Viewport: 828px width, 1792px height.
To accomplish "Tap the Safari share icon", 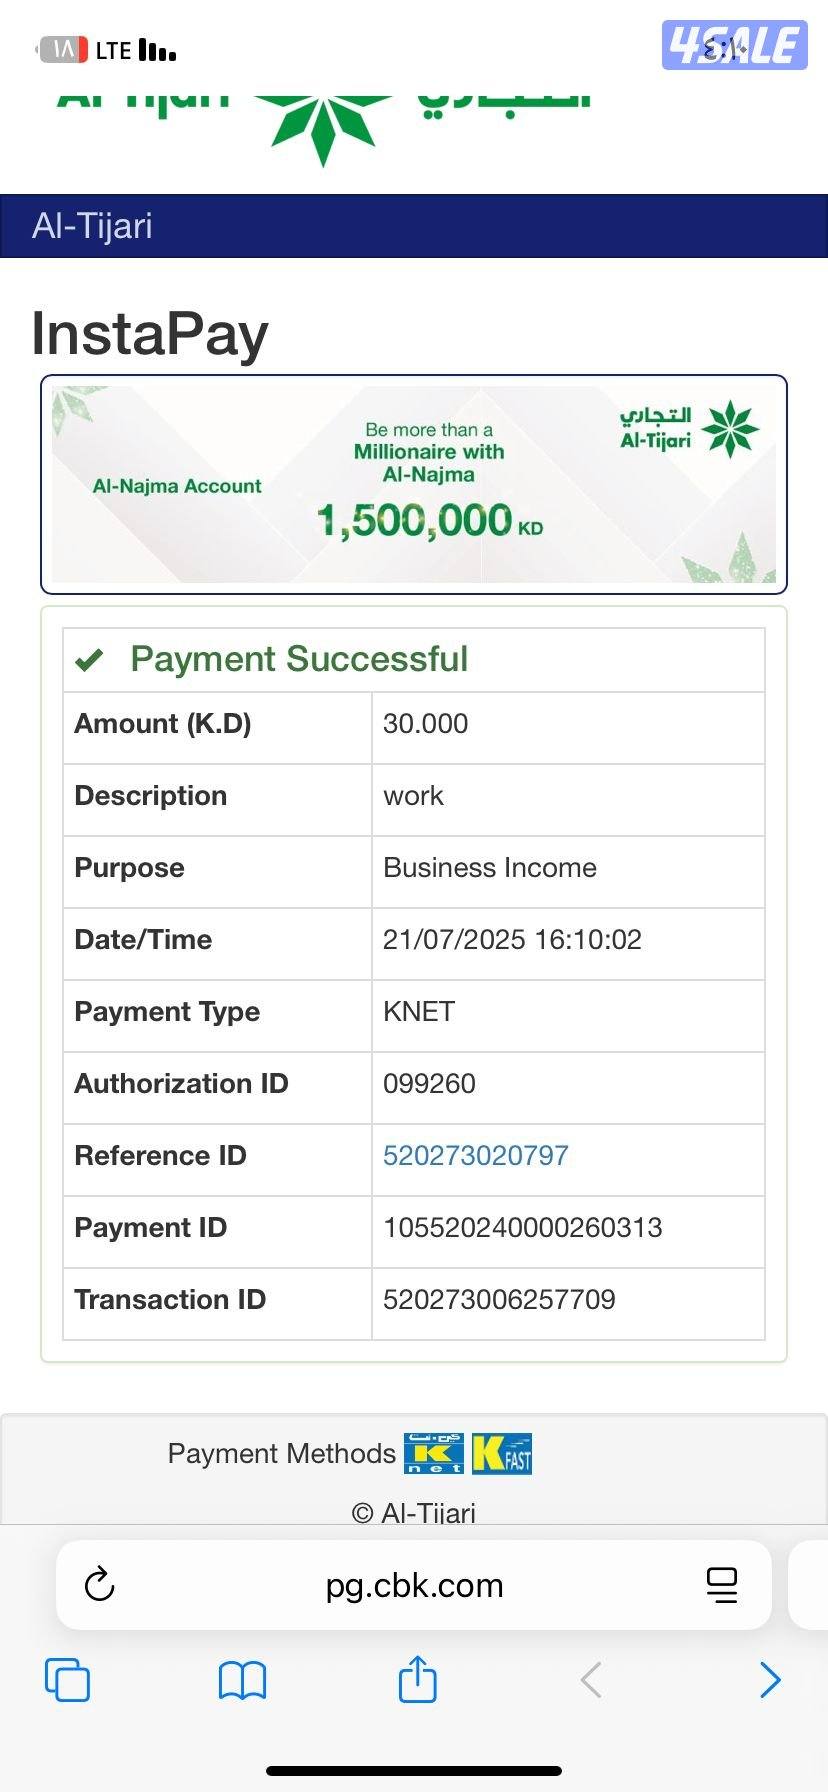I will coord(417,1679).
